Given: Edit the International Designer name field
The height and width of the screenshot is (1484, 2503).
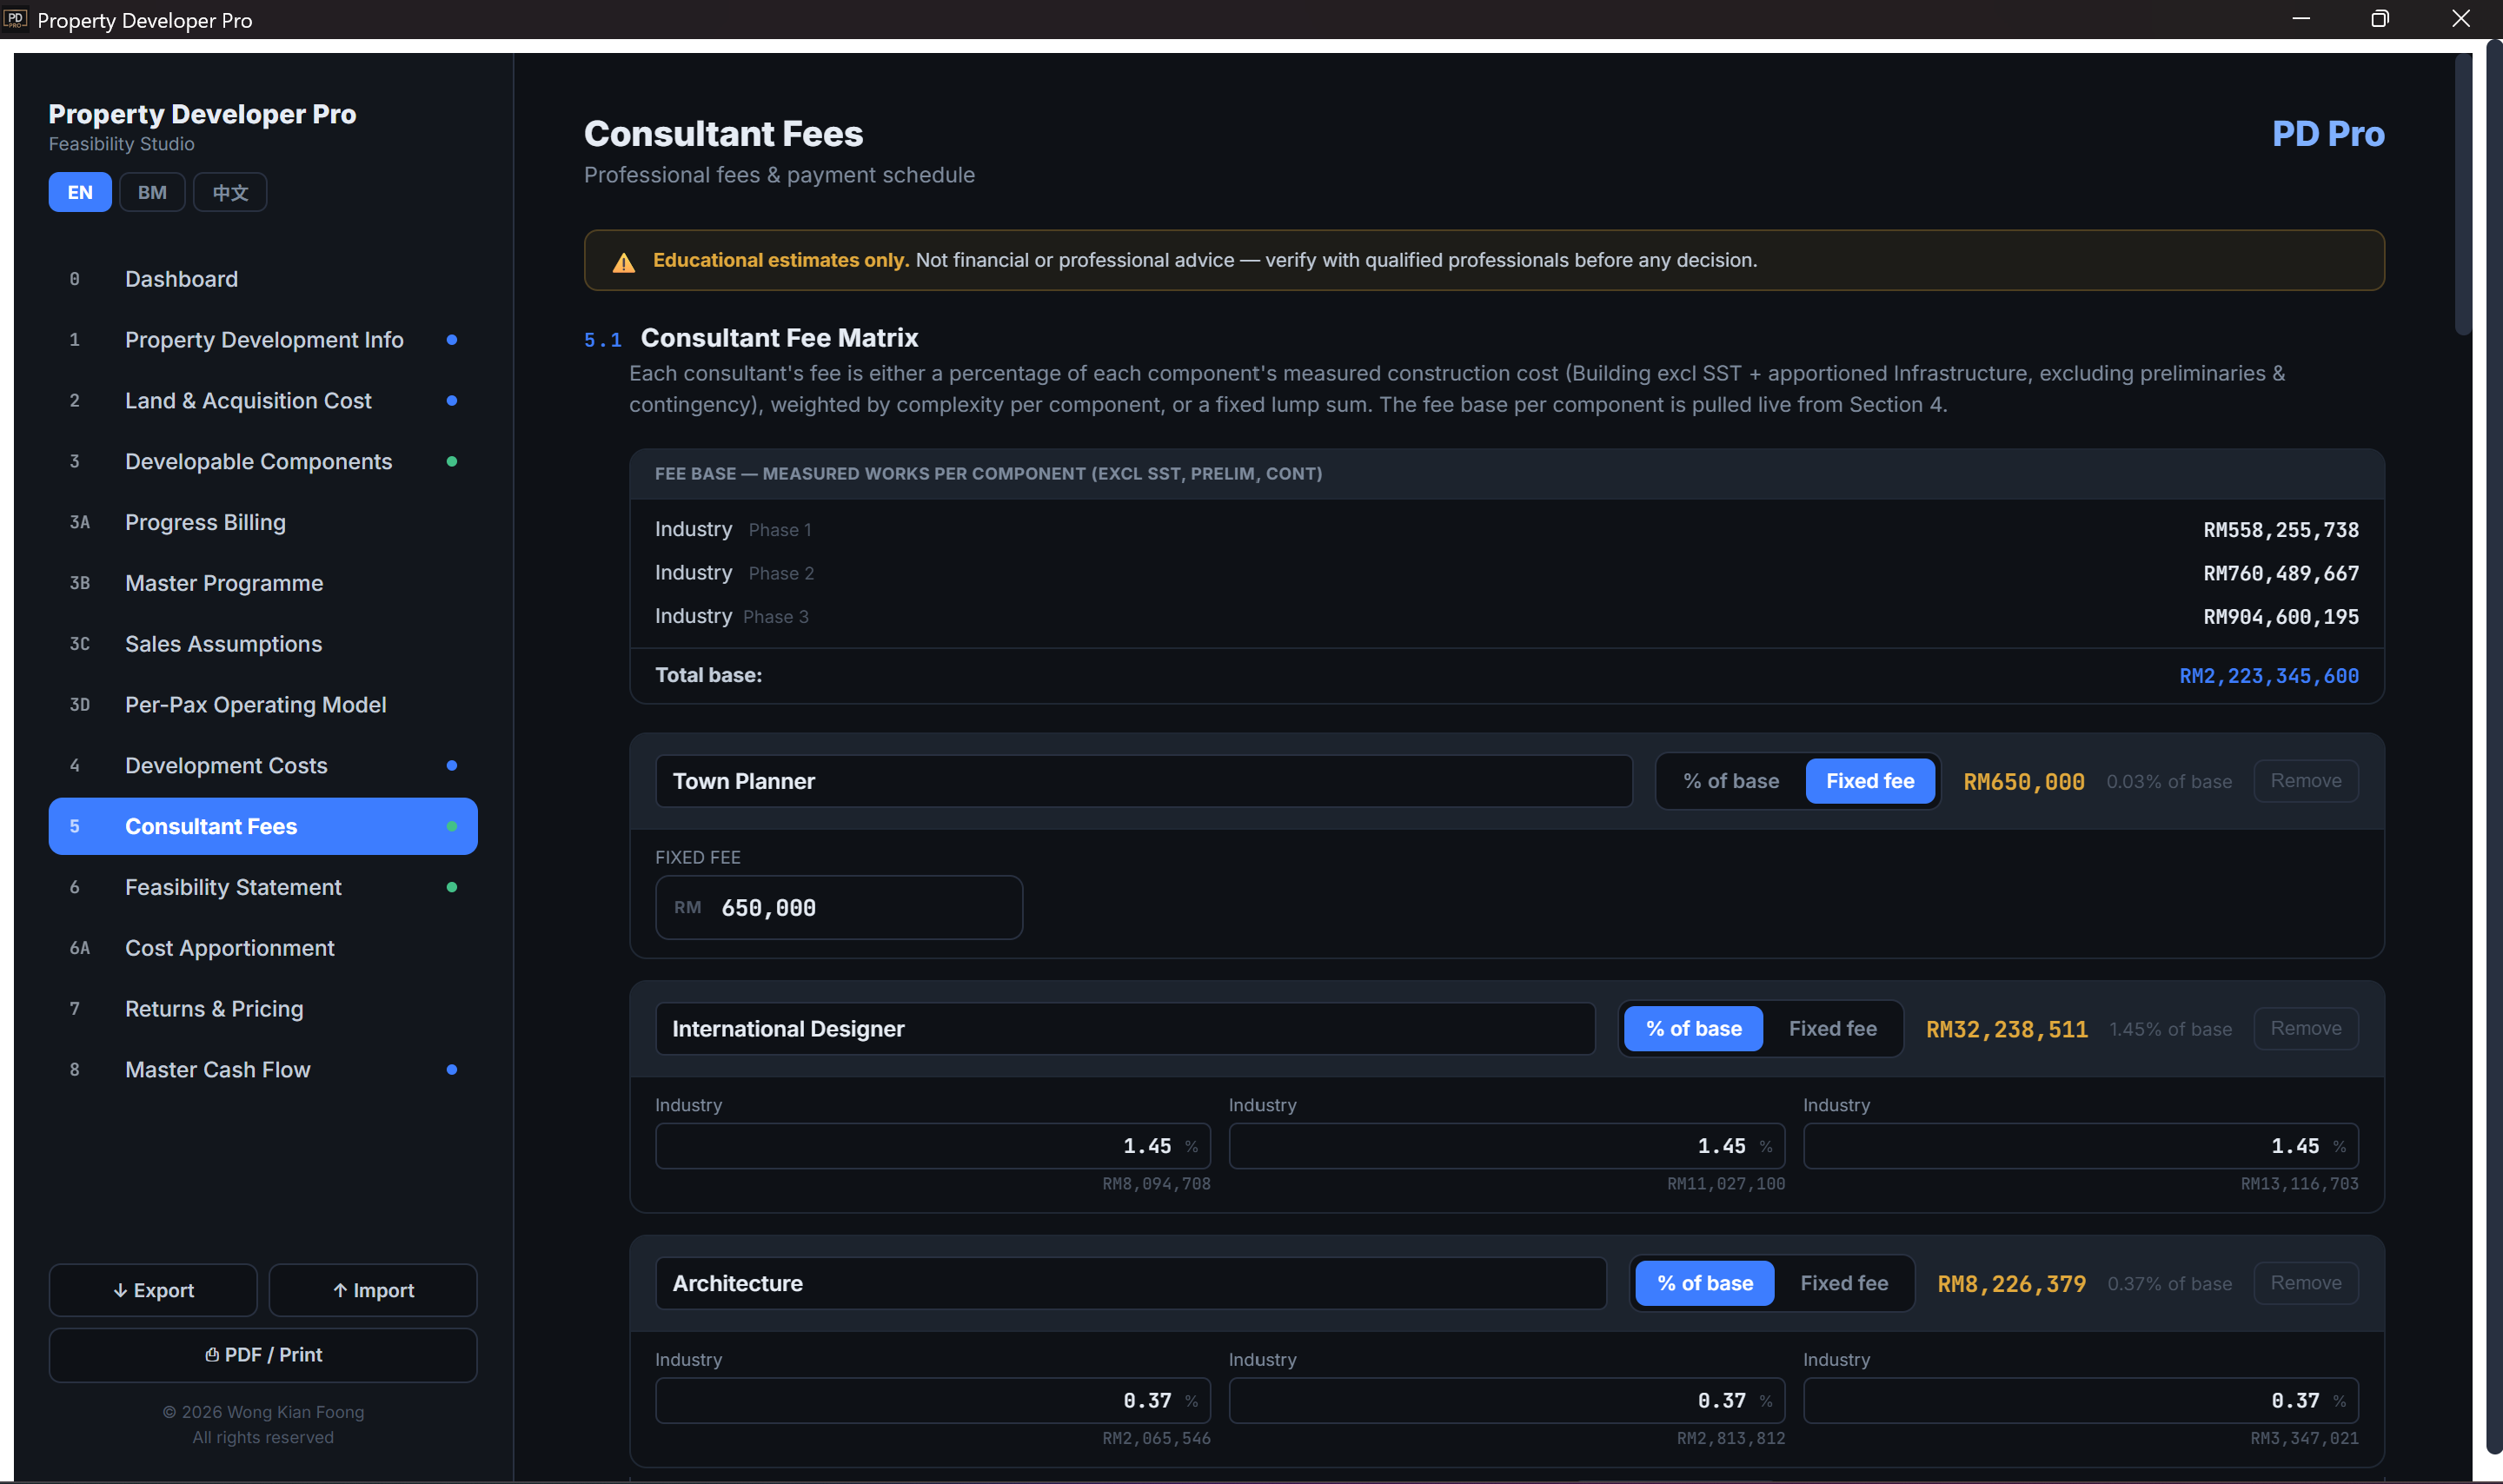Looking at the screenshot, I should click(x=1125, y=1029).
